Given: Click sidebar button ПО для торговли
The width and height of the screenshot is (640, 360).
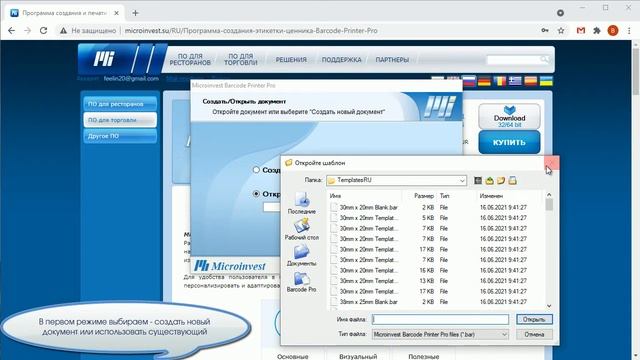Looking at the screenshot, I should pos(120,120).
